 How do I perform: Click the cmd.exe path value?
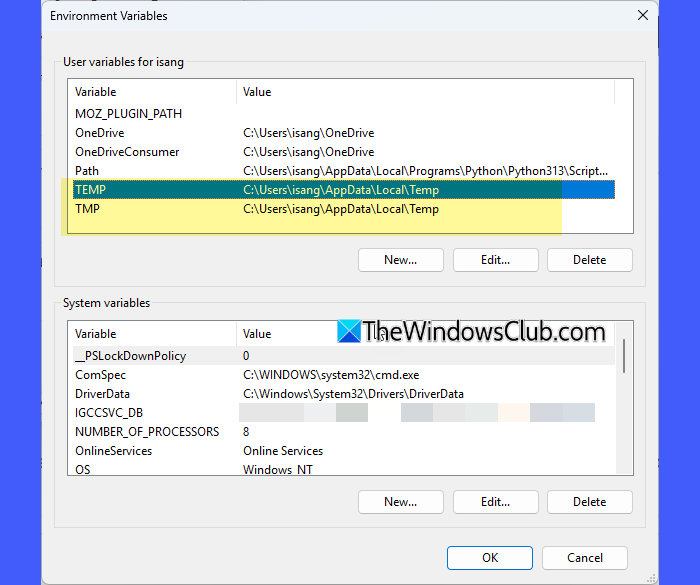point(331,375)
